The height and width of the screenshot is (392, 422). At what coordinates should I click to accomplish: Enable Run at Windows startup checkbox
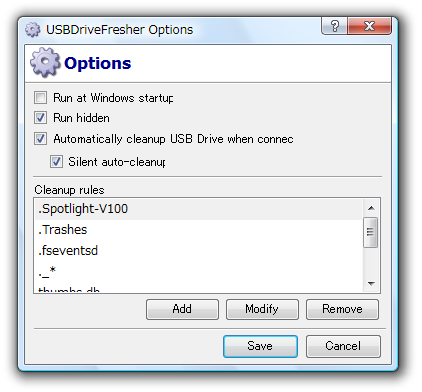(x=40, y=98)
